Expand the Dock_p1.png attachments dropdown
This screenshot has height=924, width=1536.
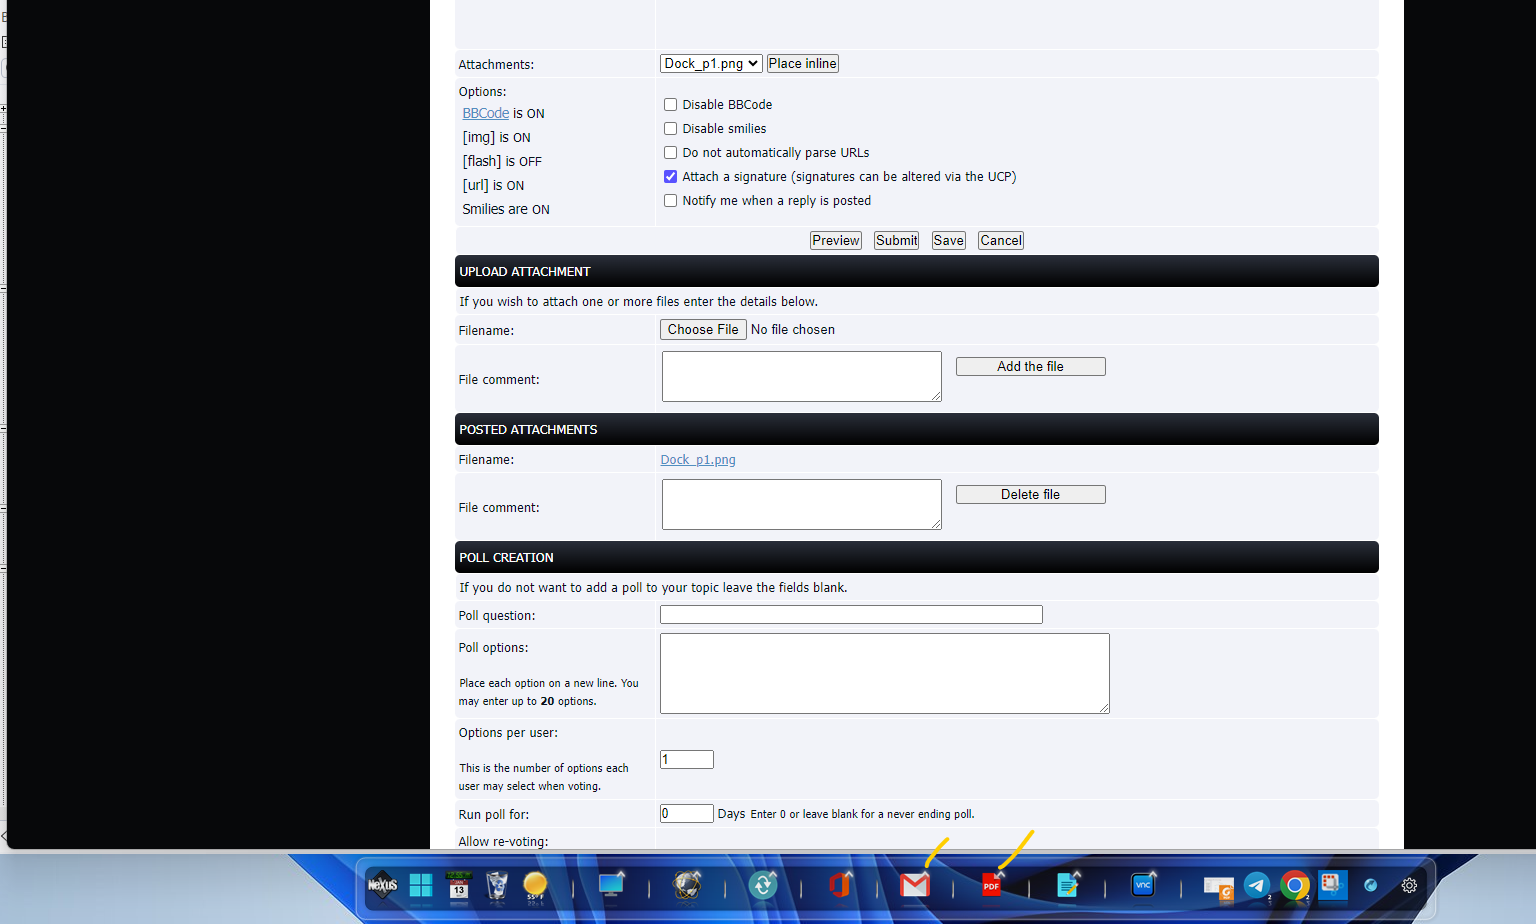click(711, 64)
